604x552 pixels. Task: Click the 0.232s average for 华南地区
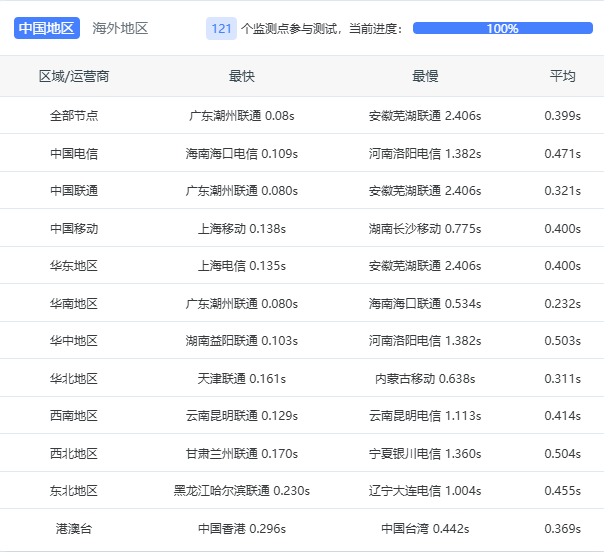coord(562,304)
